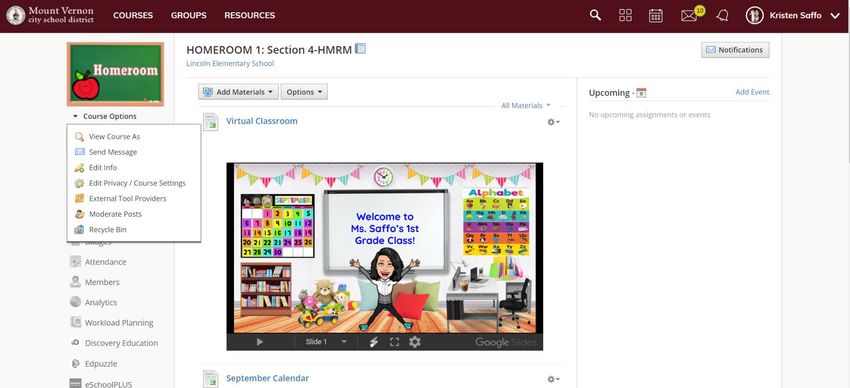Click the Add Event link
This screenshot has width=850, height=388.
(x=752, y=92)
